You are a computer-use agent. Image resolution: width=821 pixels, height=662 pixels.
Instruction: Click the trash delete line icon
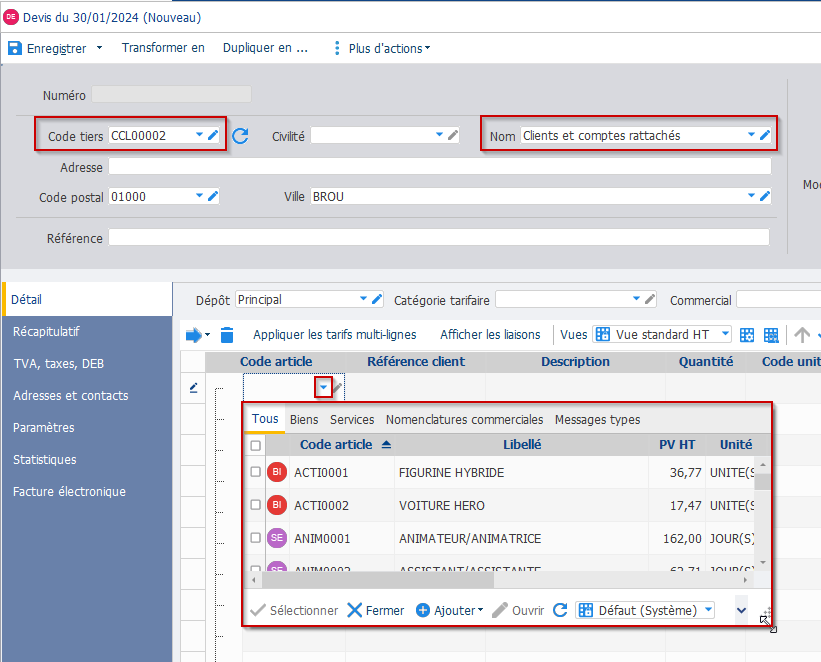point(227,335)
